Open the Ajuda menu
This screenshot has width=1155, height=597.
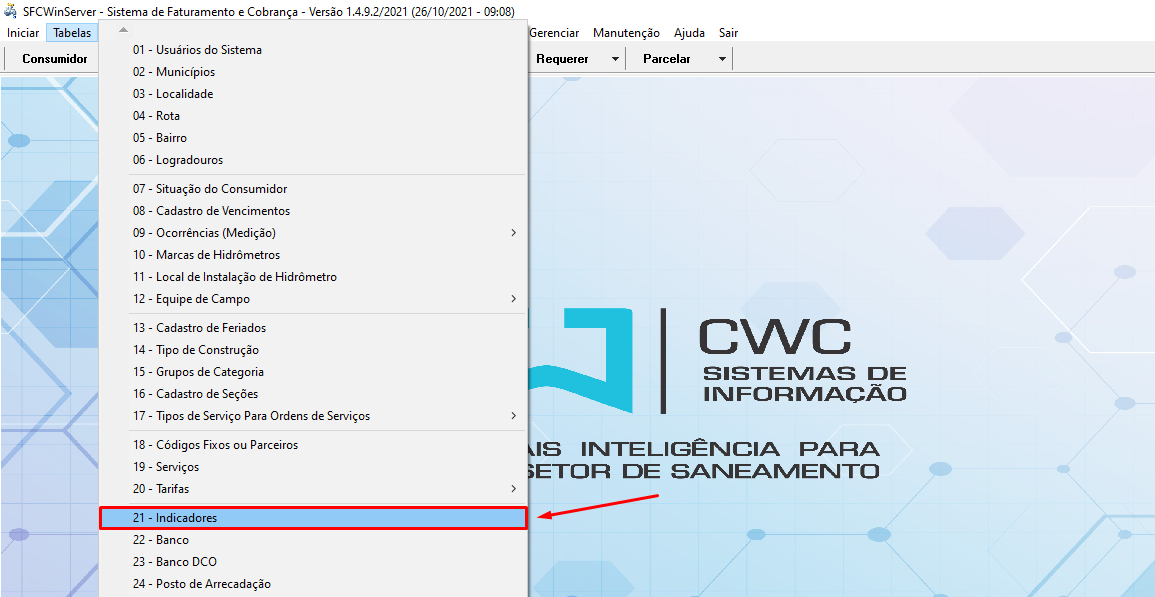tap(689, 32)
